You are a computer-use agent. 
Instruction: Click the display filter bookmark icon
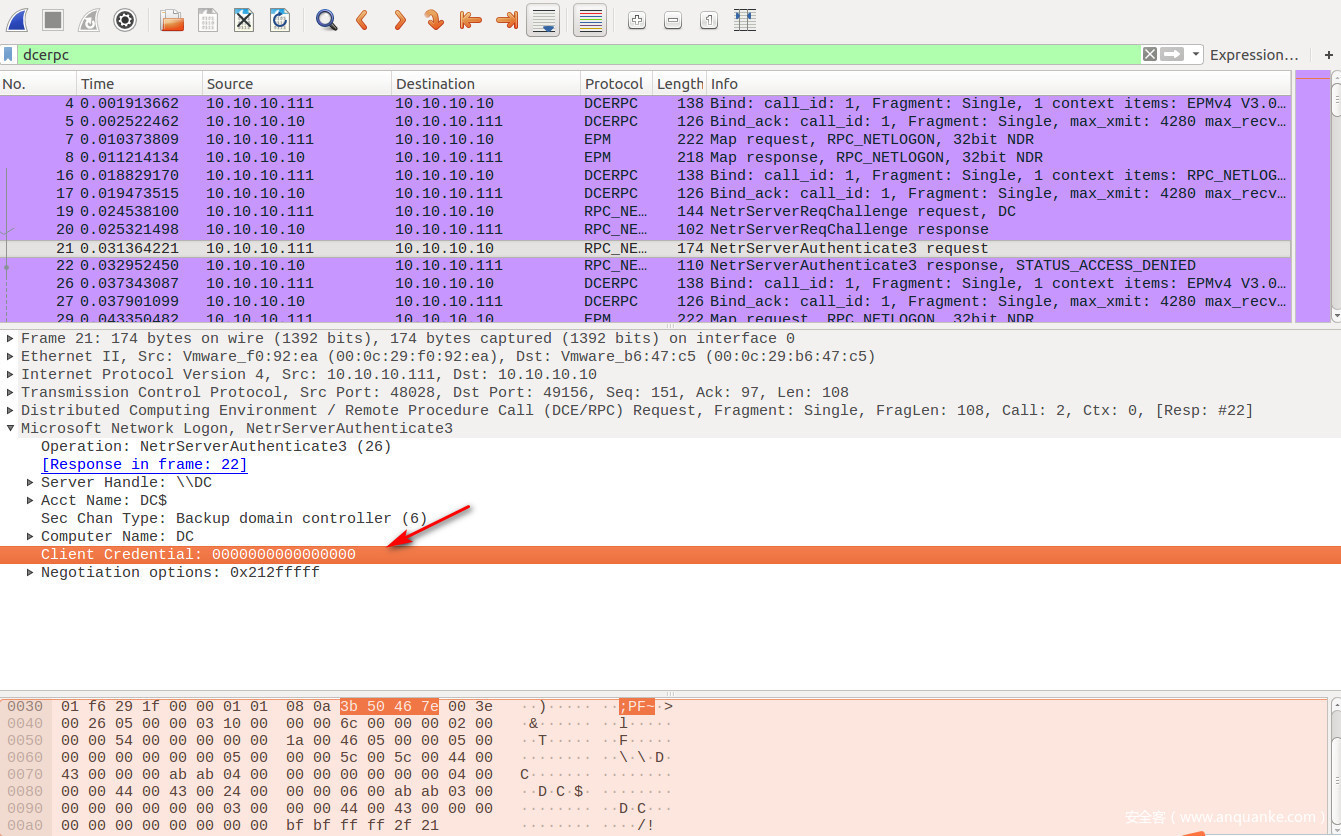pyautogui.click(x=9, y=55)
